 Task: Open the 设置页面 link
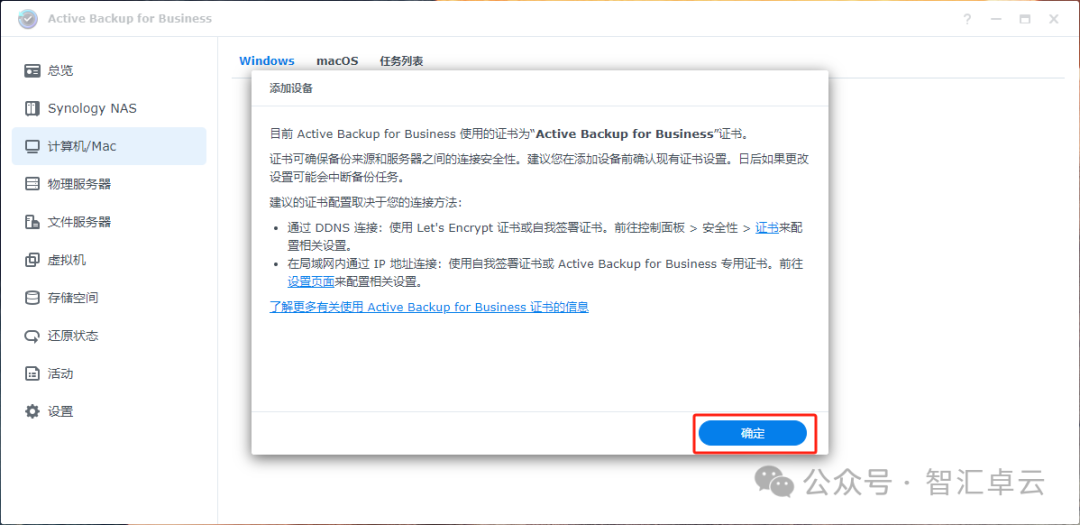[x=311, y=281]
